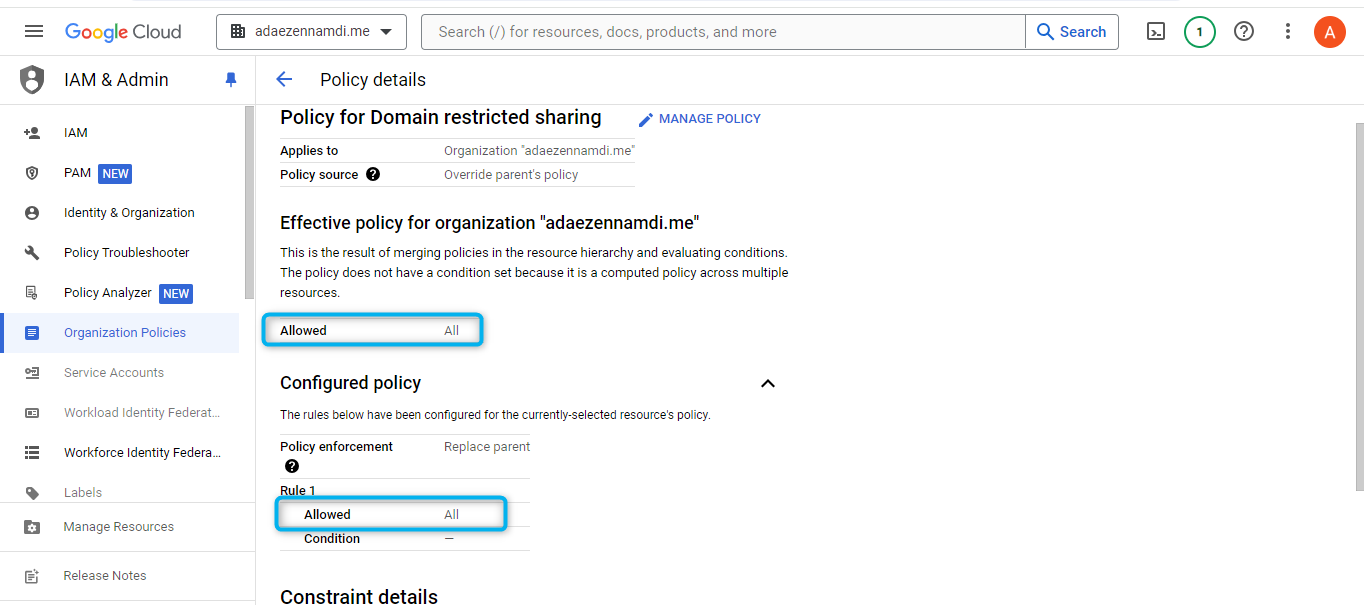Open IAM in the sidebar
Image resolution: width=1364 pixels, height=605 pixels.
click(76, 133)
